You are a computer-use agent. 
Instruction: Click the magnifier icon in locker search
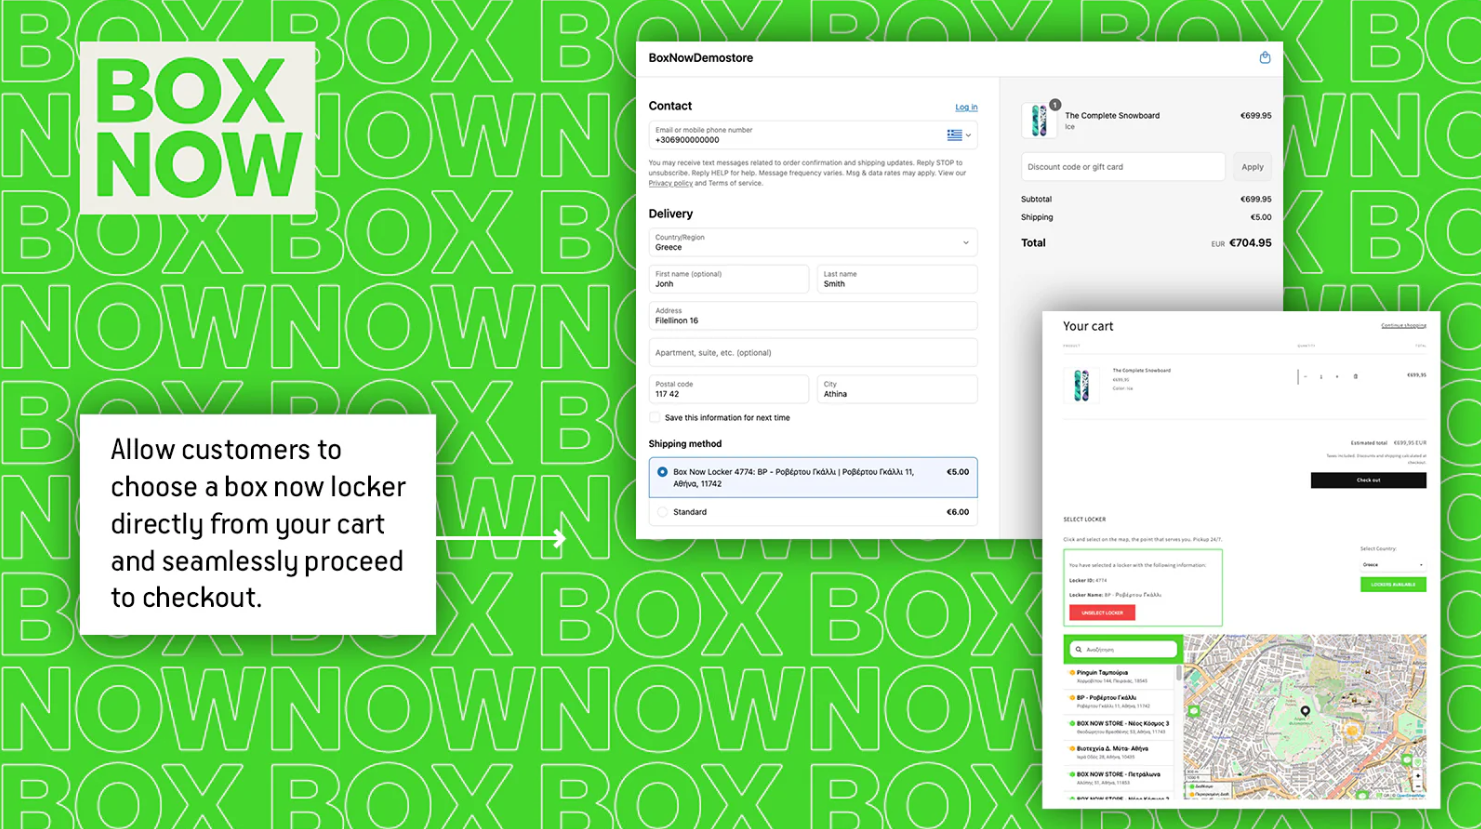click(x=1078, y=650)
